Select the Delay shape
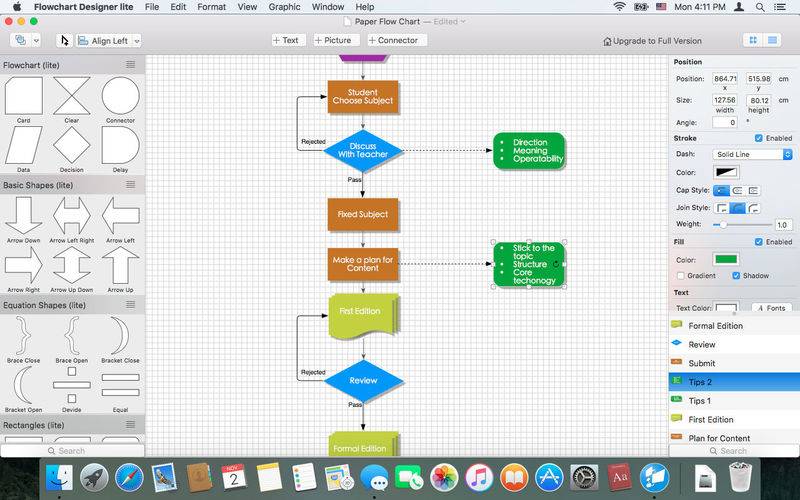Viewport: 800px width, 500px height. point(120,145)
